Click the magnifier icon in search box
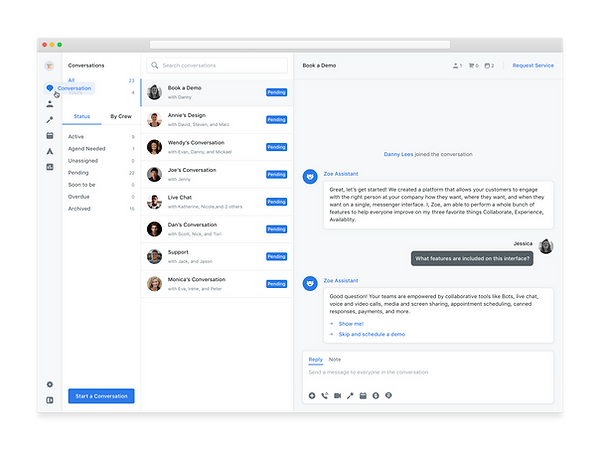Viewport: 600px width, 449px height. [x=155, y=65]
